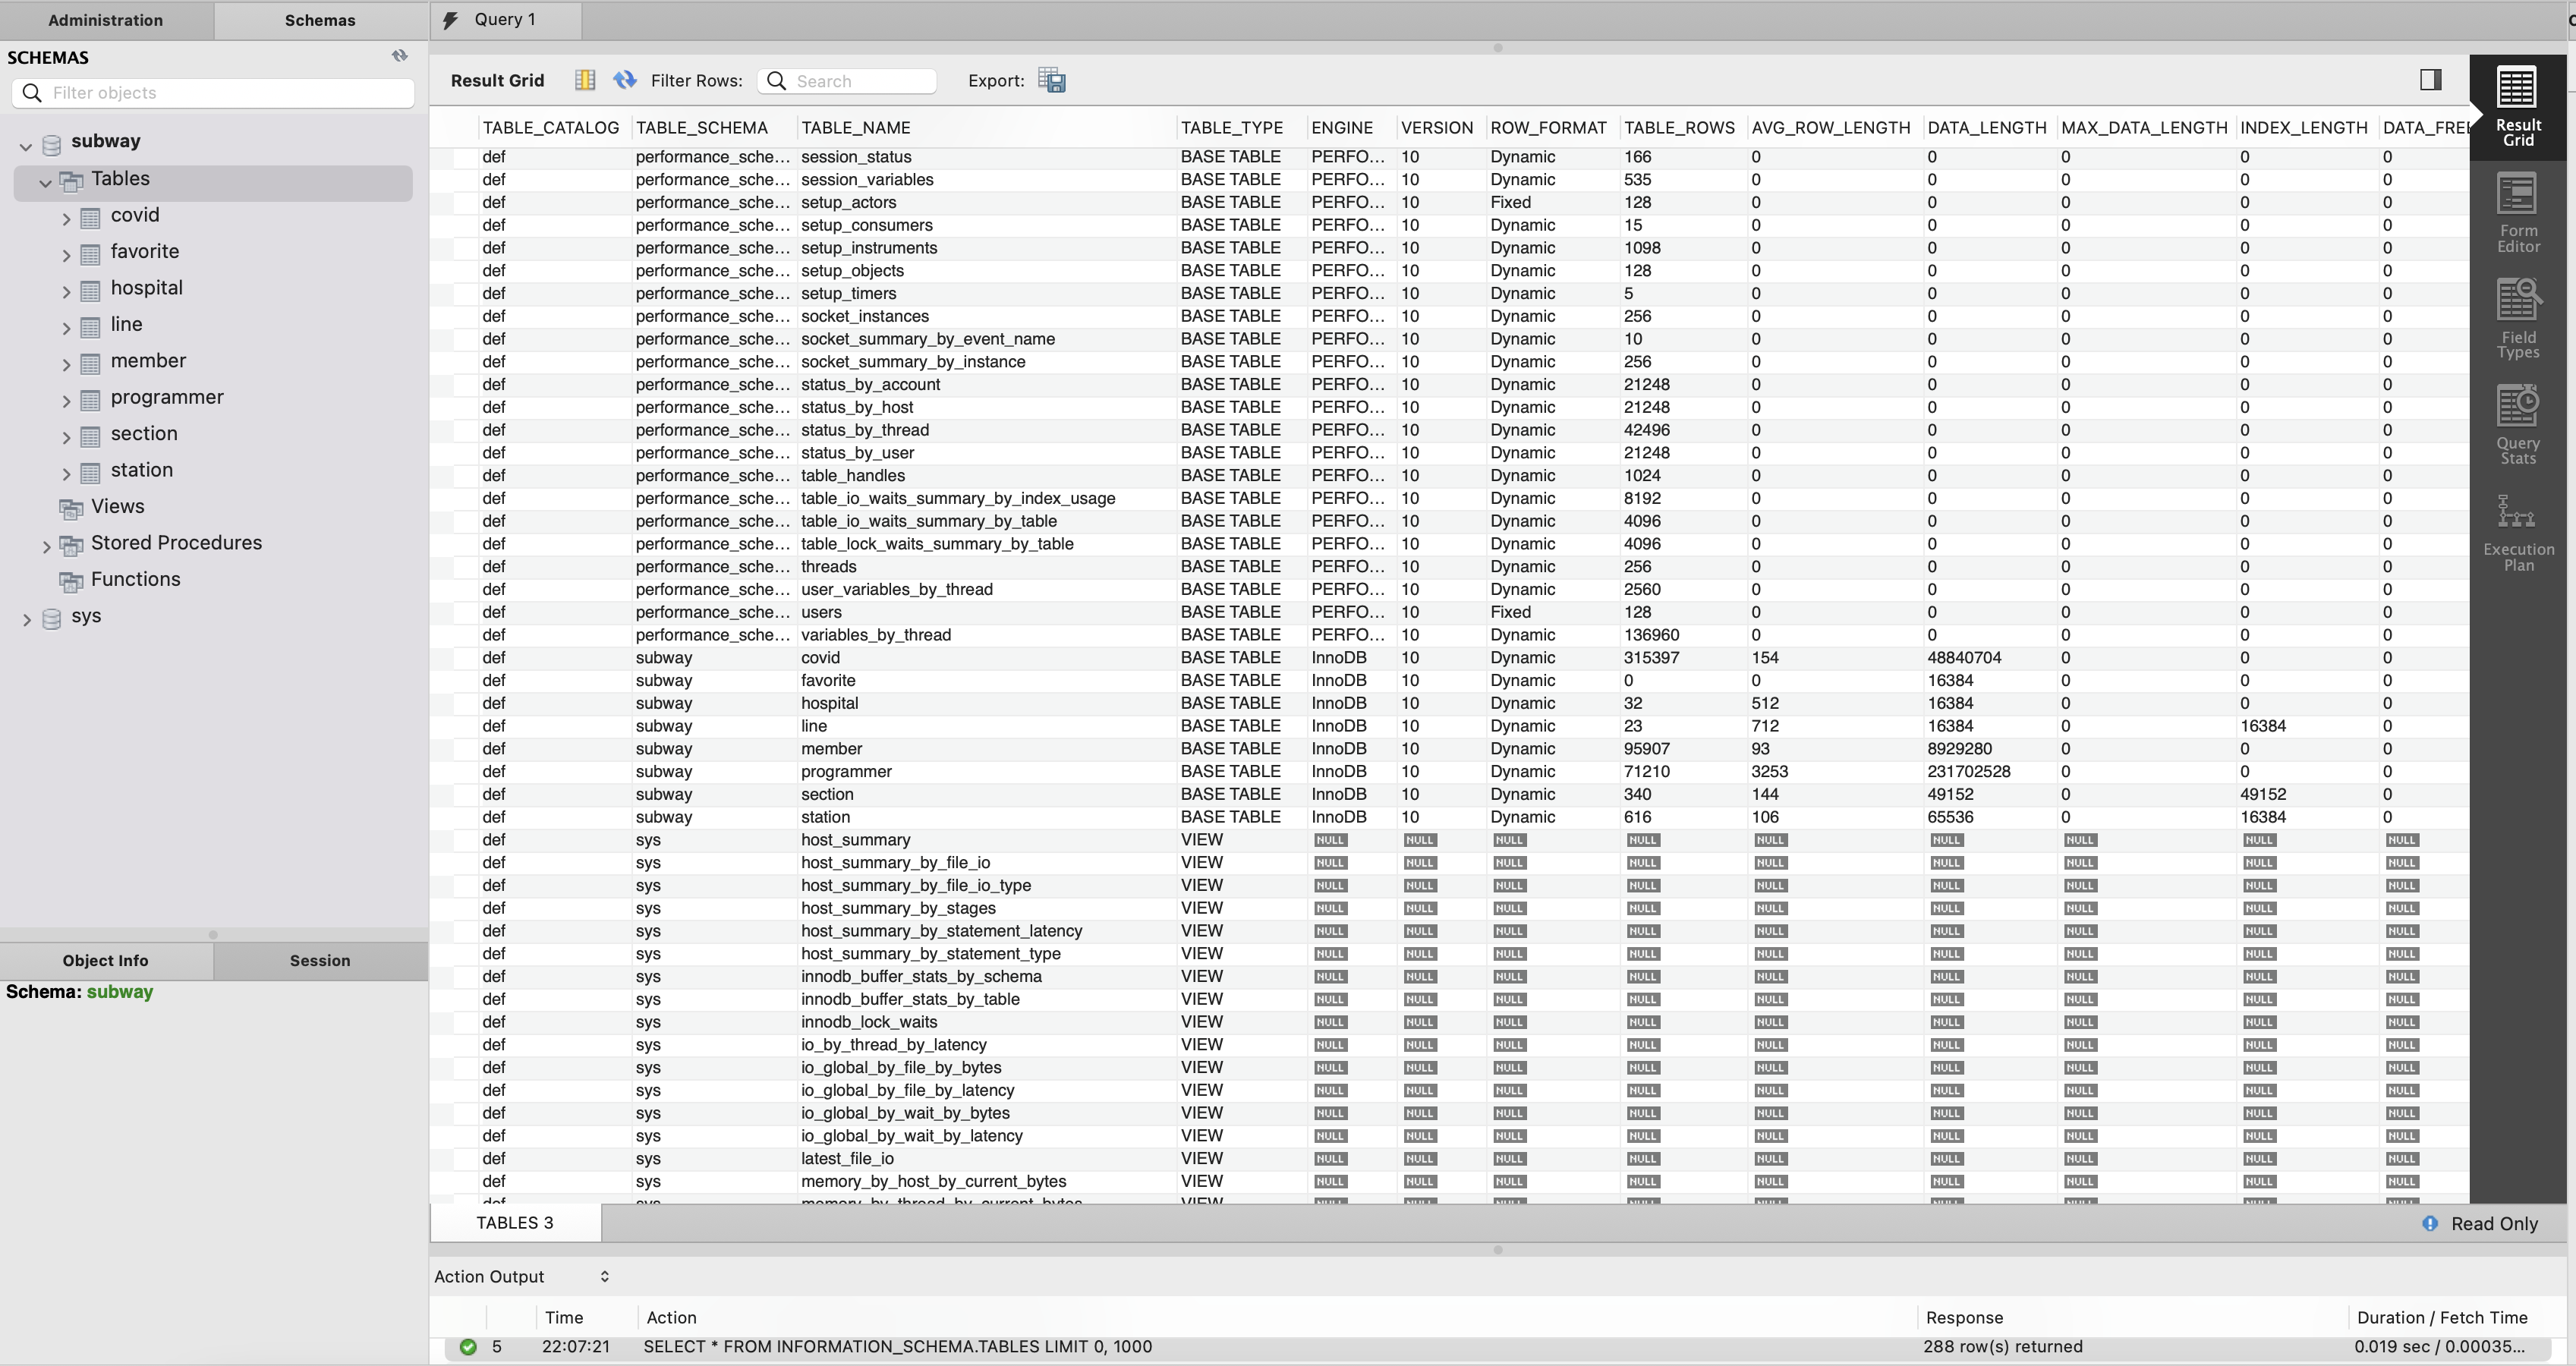Expand the Stored Procedures folder
This screenshot has height=1366, width=2576.
46,546
